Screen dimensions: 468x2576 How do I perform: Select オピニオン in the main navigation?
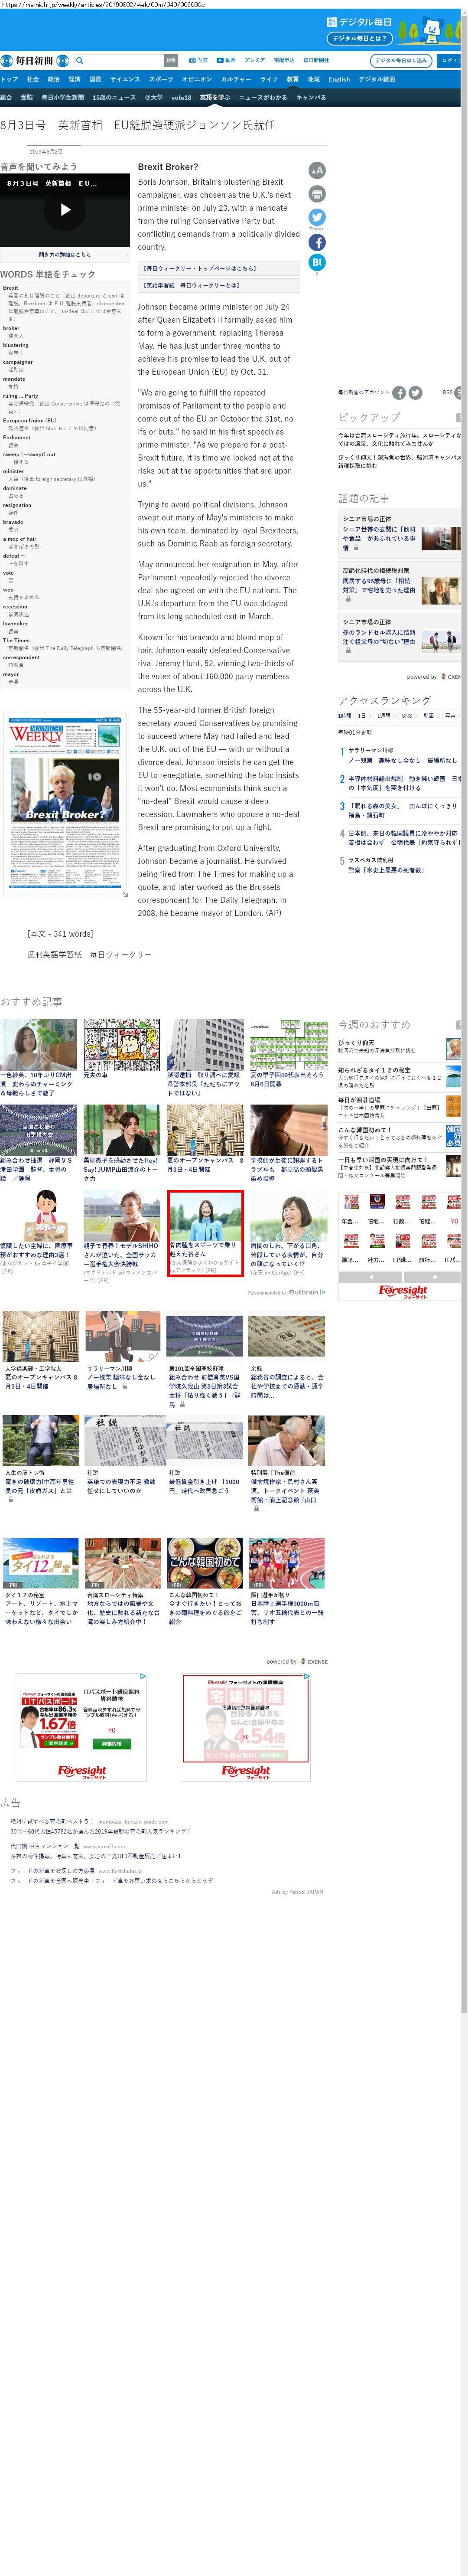[x=197, y=79]
